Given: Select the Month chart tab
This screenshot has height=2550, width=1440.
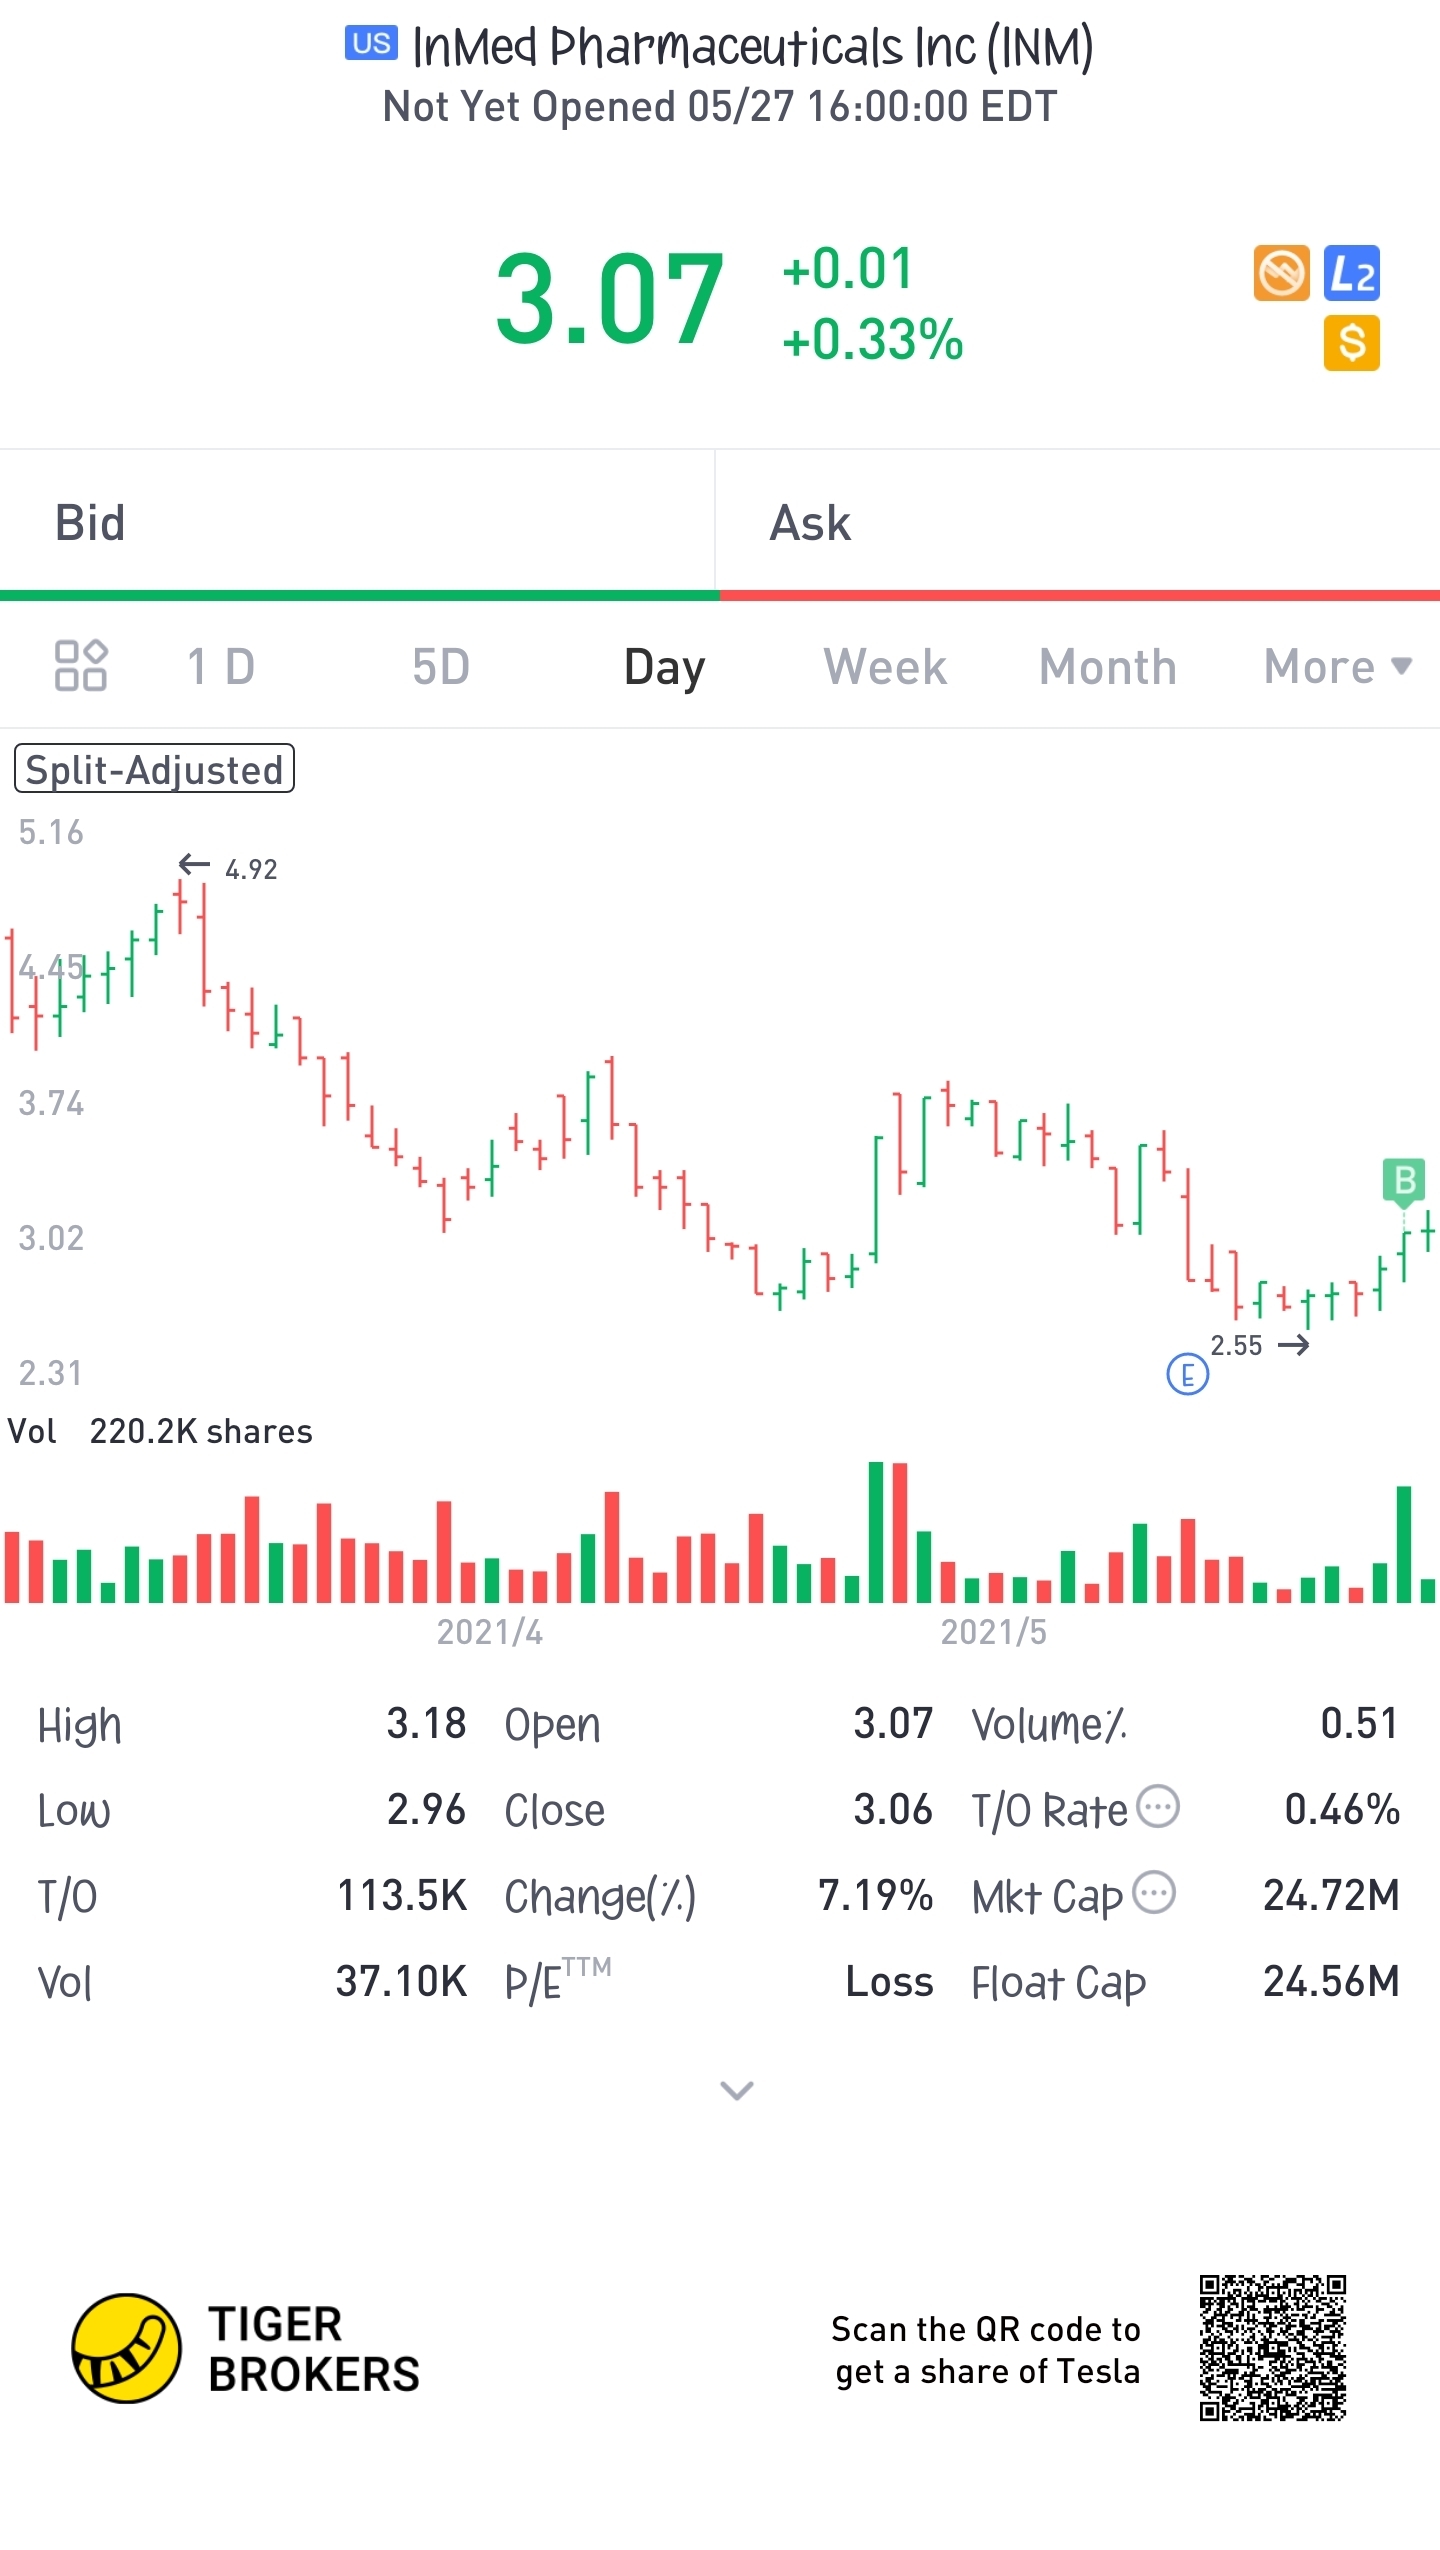Looking at the screenshot, I should click(1107, 666).
